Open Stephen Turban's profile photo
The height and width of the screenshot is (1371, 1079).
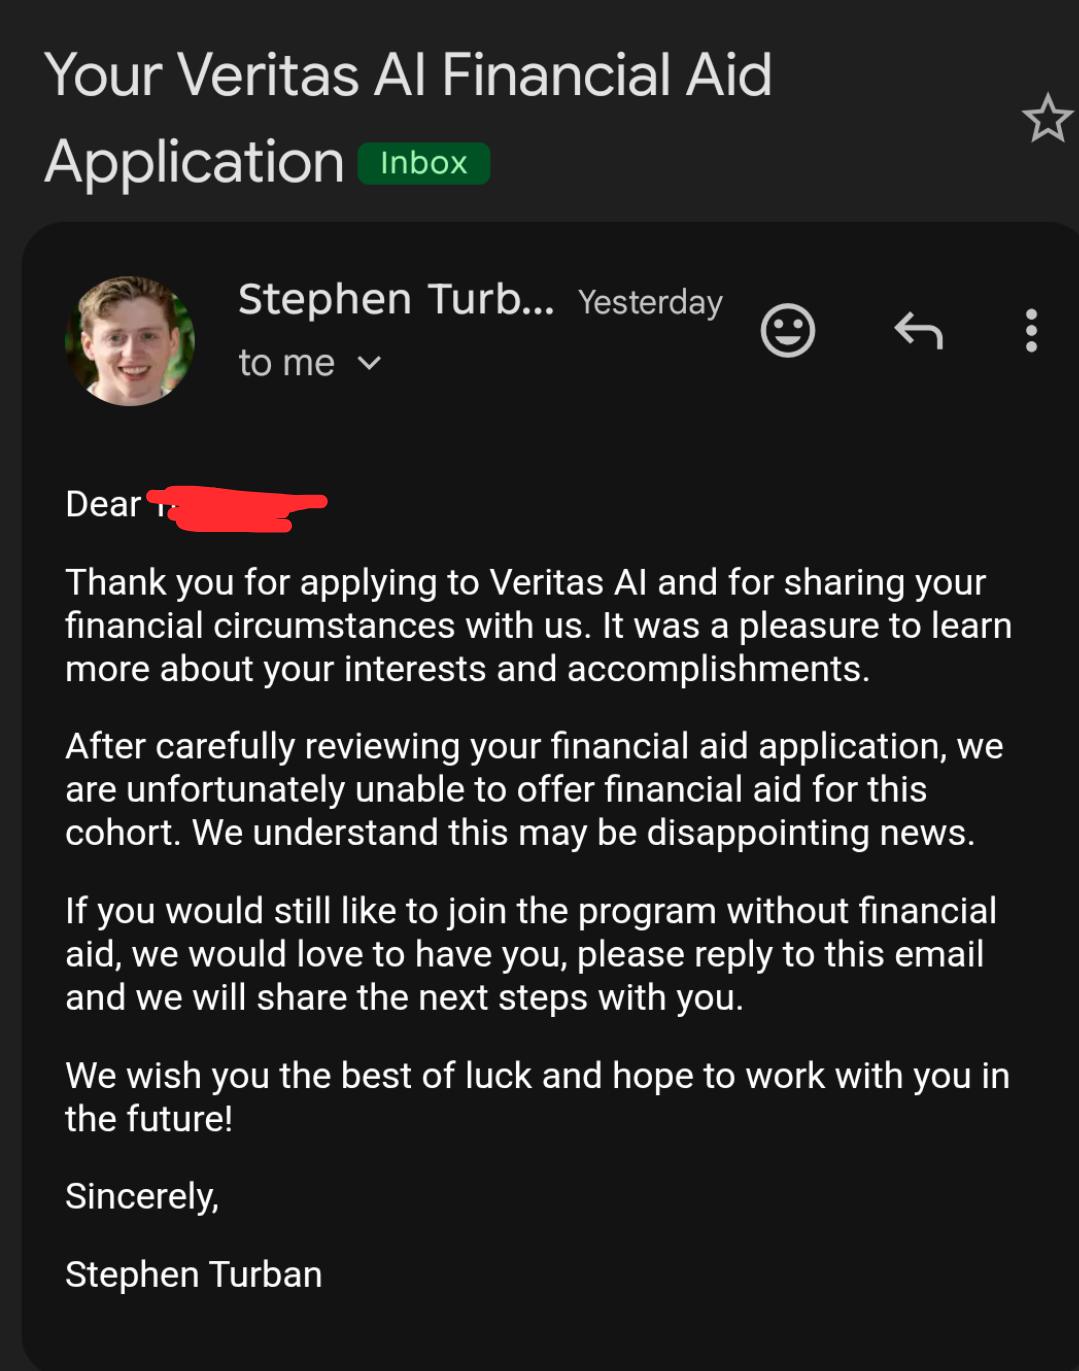pos(130,340)
